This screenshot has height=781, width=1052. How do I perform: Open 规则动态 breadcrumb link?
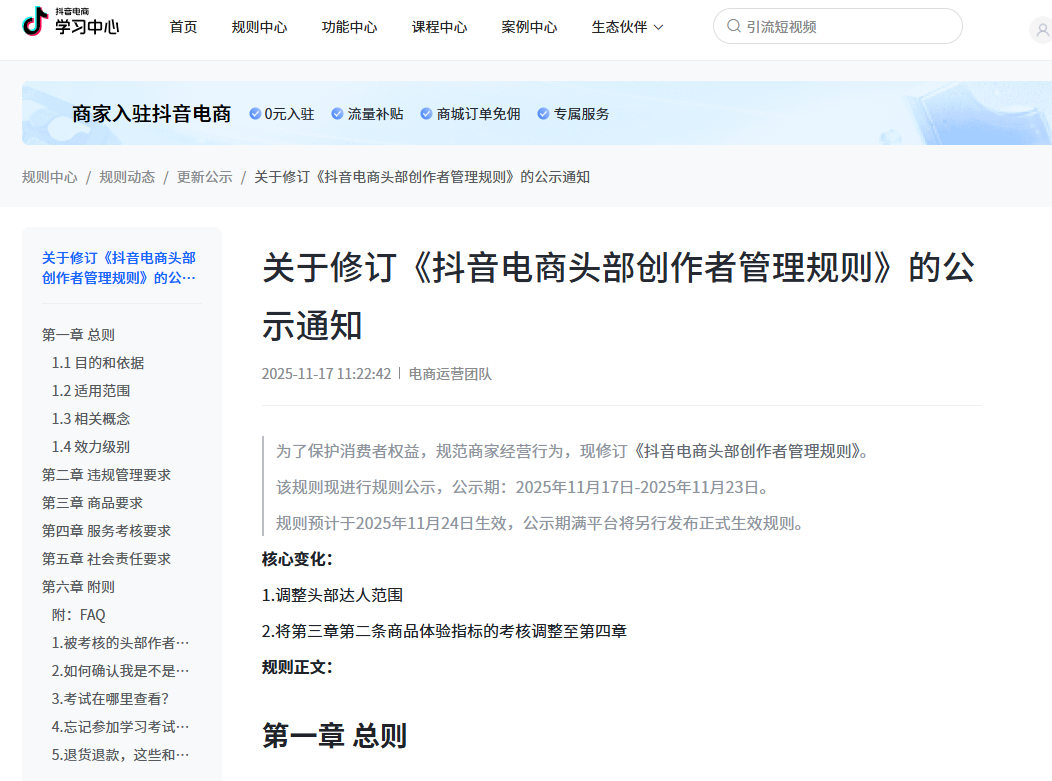(x=127, y=177)
